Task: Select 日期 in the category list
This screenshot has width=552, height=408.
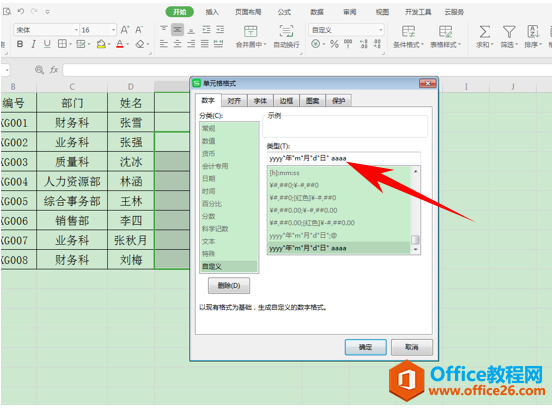Action: (229, 179)
